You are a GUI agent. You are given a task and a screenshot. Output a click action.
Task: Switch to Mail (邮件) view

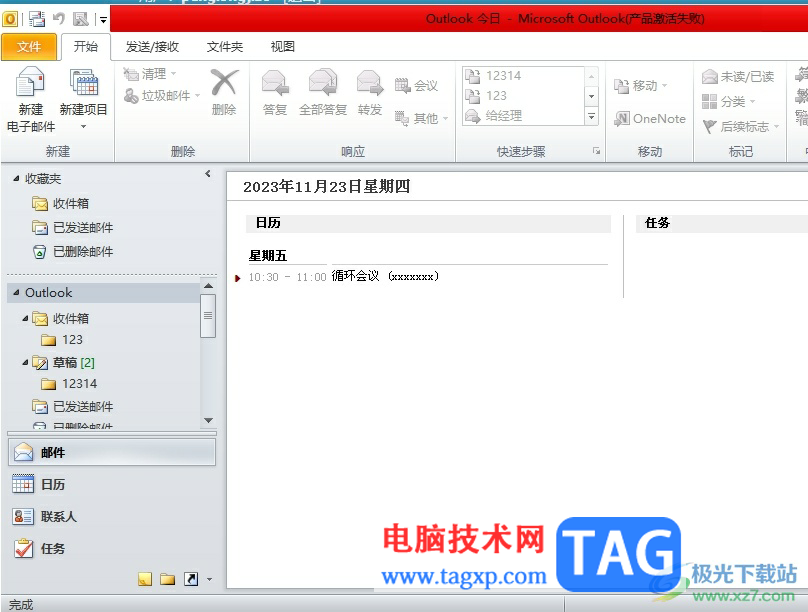(x=112, y=452)
